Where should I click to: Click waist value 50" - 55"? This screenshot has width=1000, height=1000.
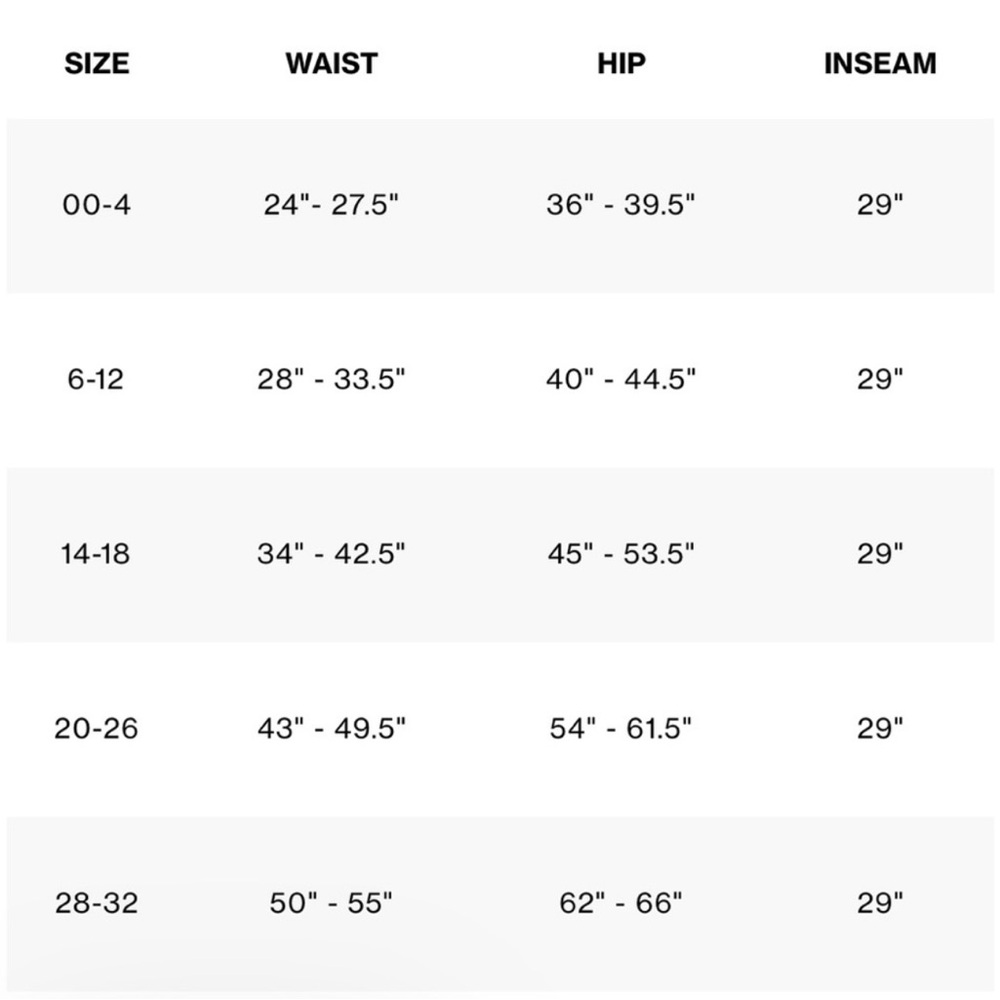click(331, 903)
